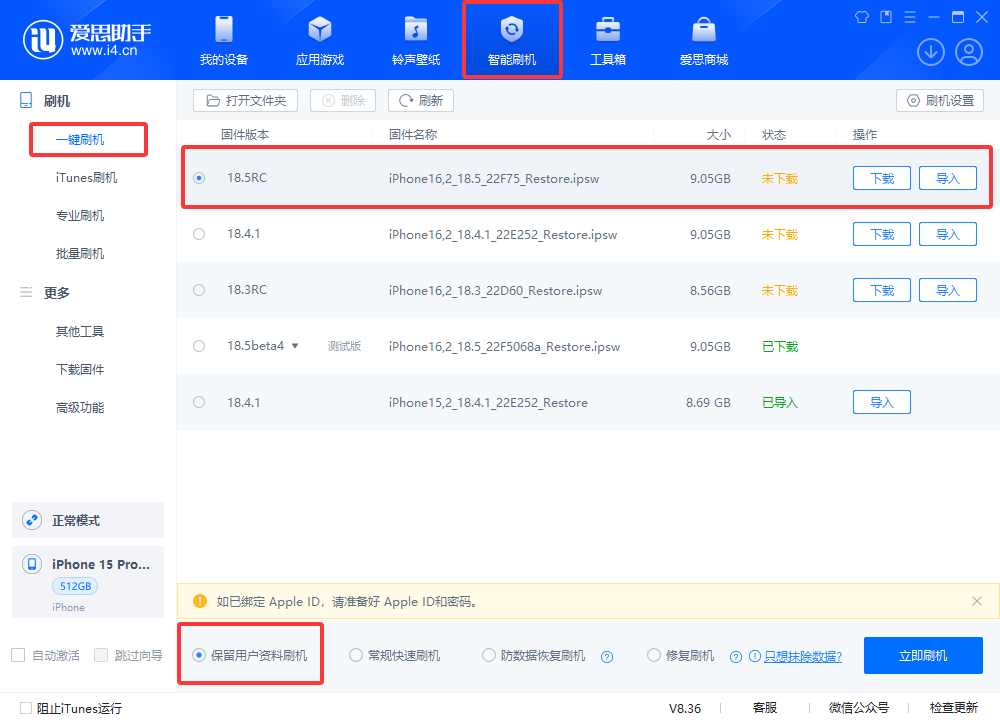Image resolution: width=1000 pixels, height=723 pixels.
Task: Click 下载 for the 18.5RC firmware
Action: [x=881, y=177]
